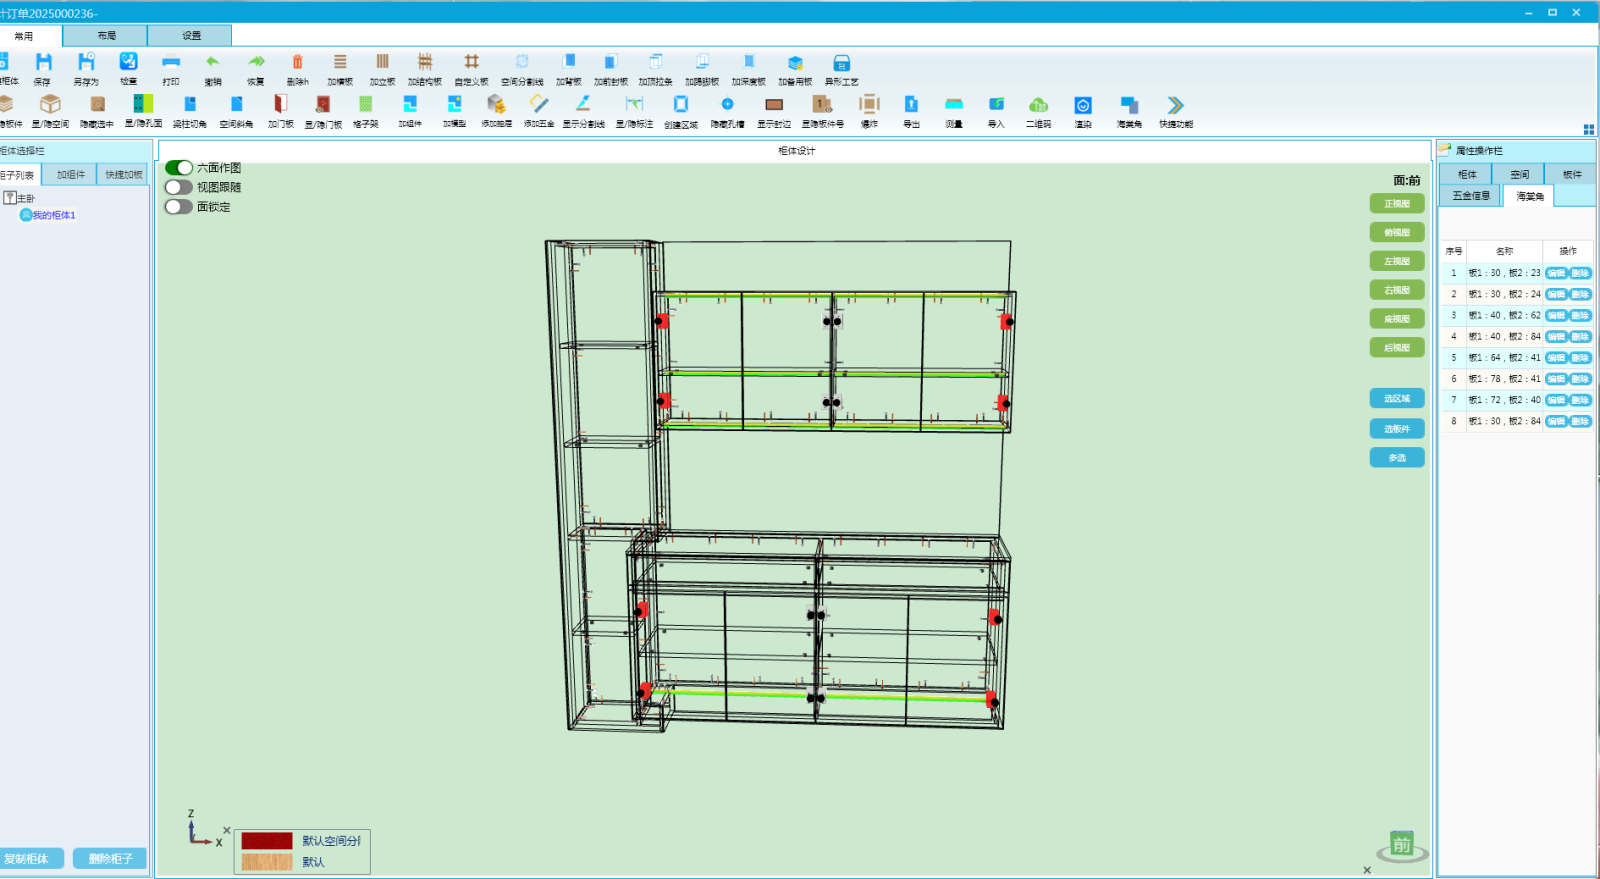Click the grid expander at toolbar right edge
This screenshot has height=879, width=1600.
[1588, 129]
